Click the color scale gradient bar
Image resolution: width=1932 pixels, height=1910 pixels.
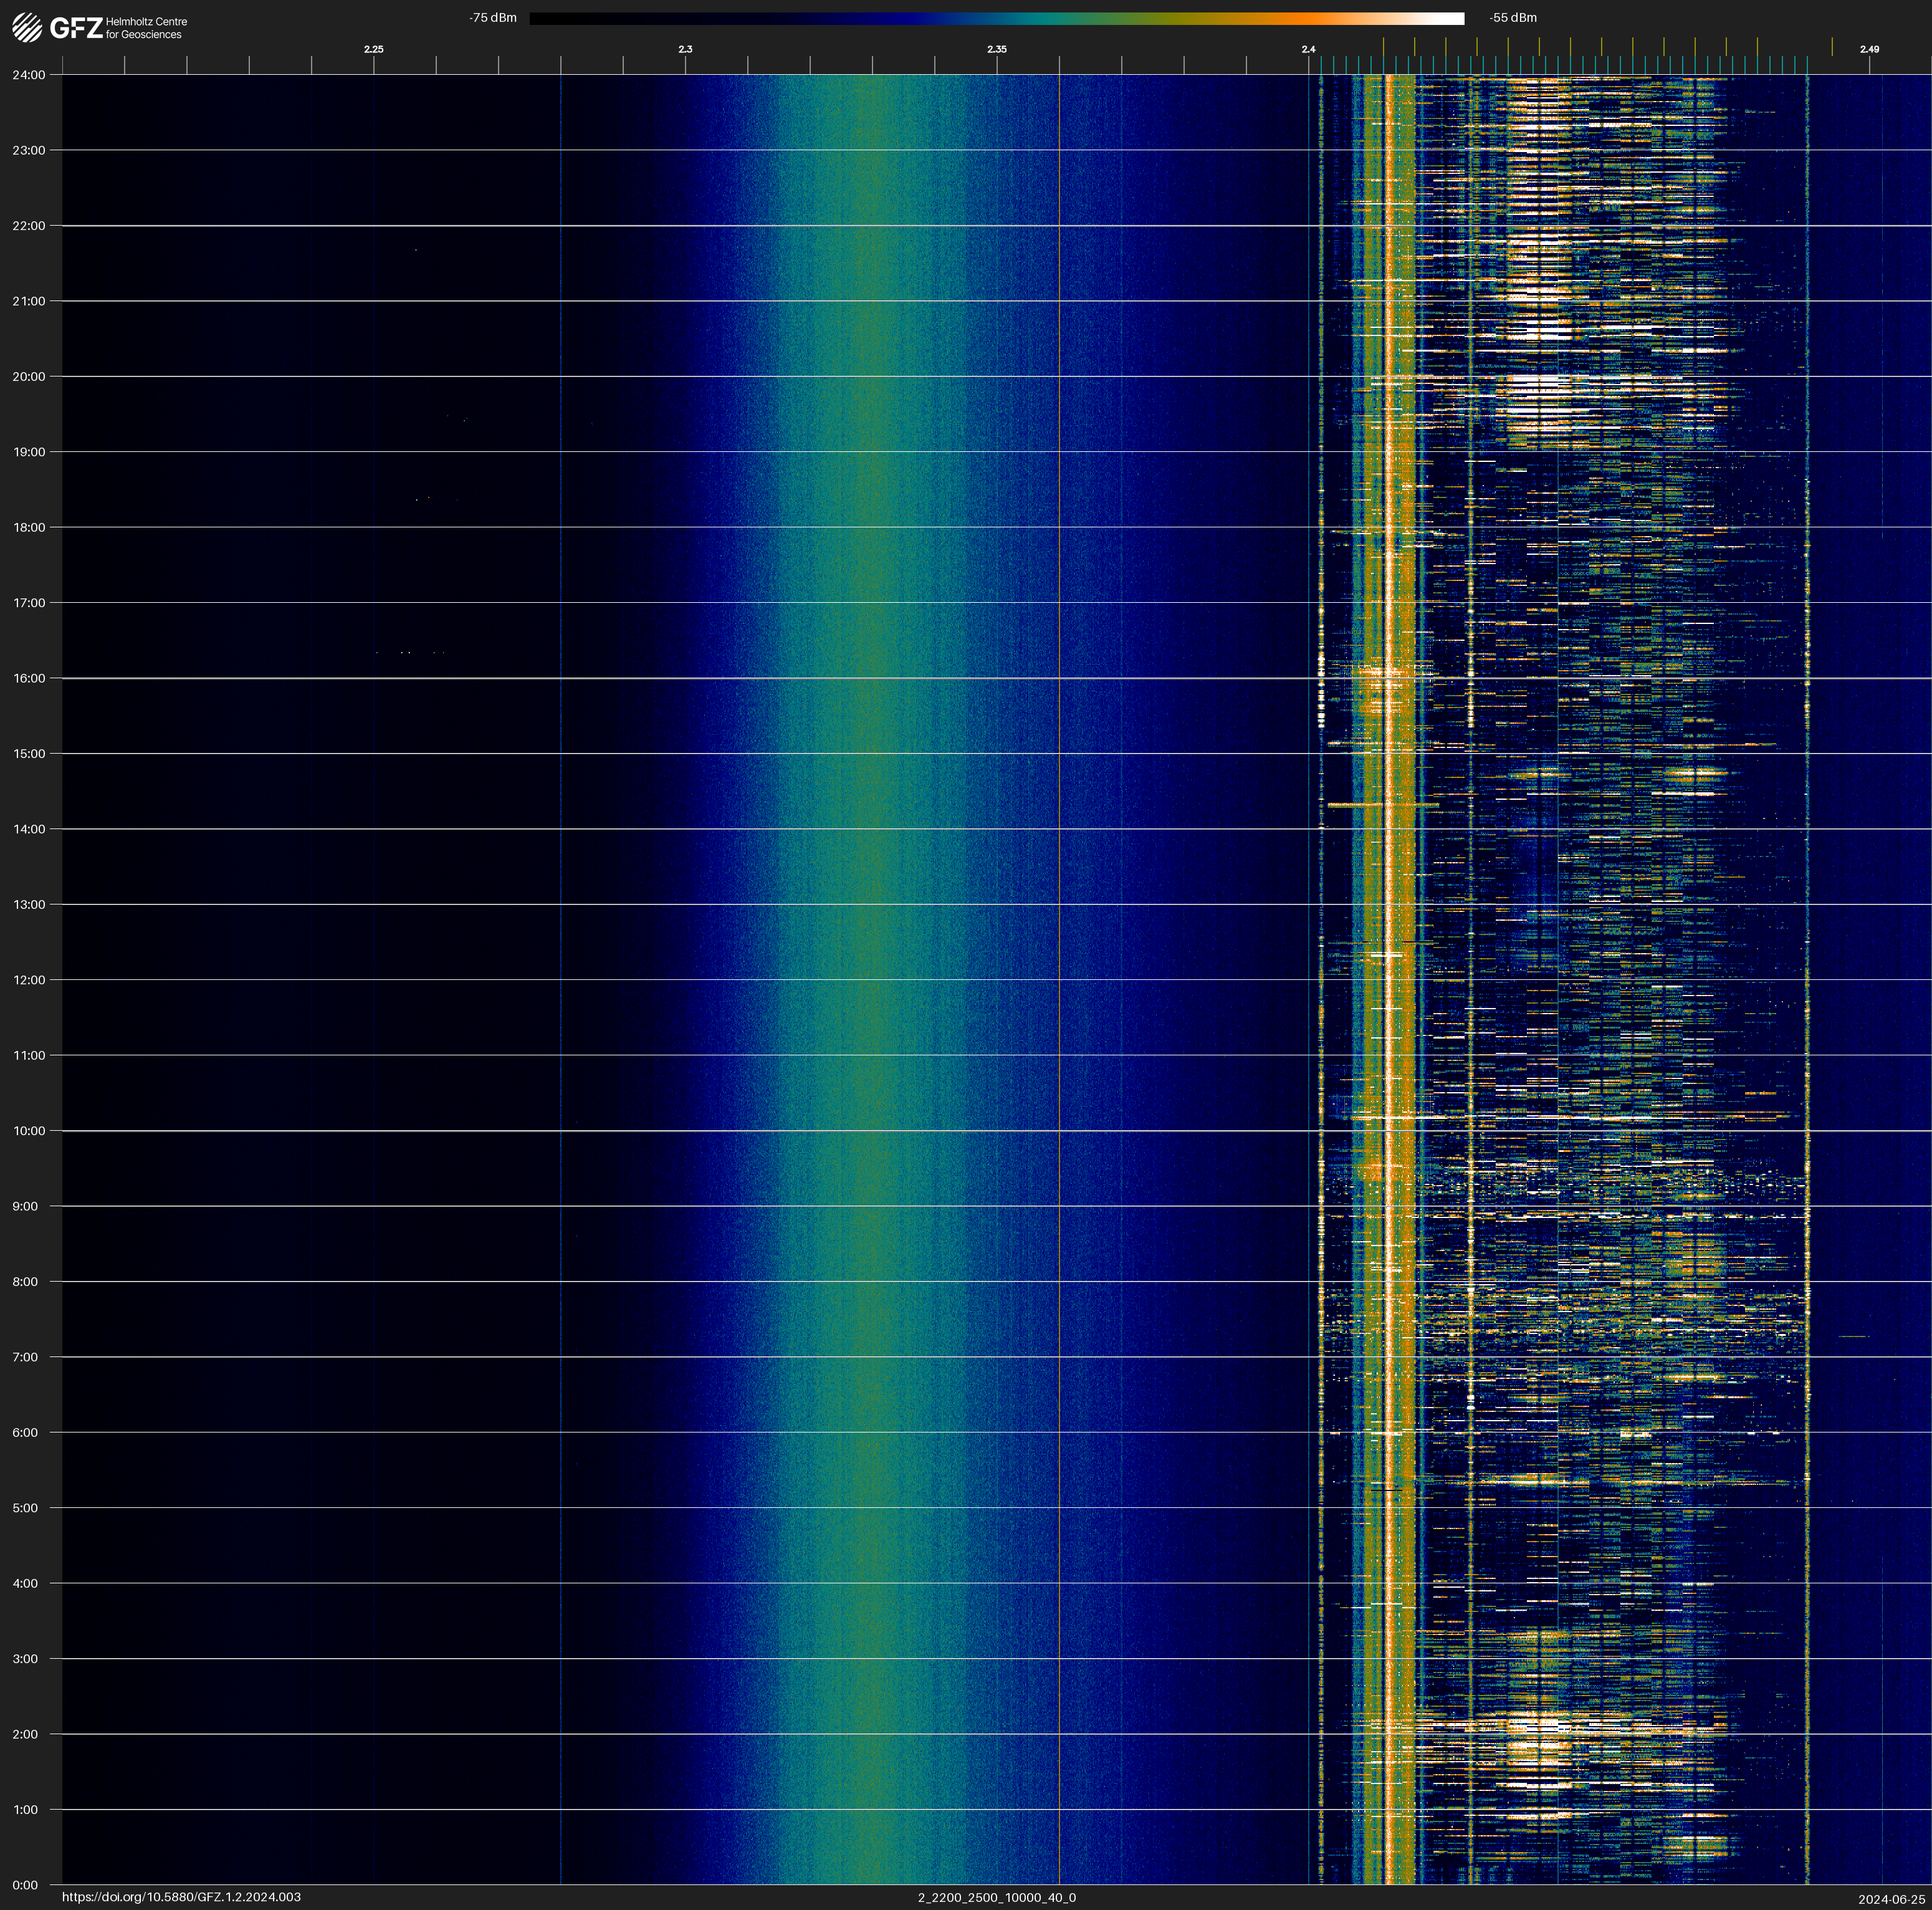click(x=996, y=18)
